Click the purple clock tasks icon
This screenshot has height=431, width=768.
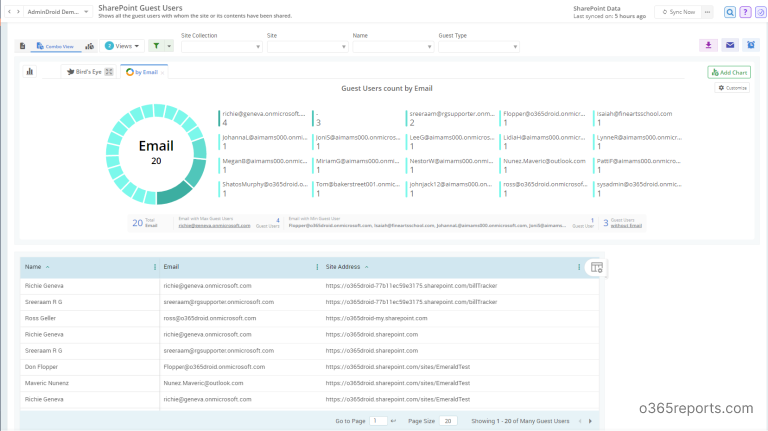click(x=761, y=12)
